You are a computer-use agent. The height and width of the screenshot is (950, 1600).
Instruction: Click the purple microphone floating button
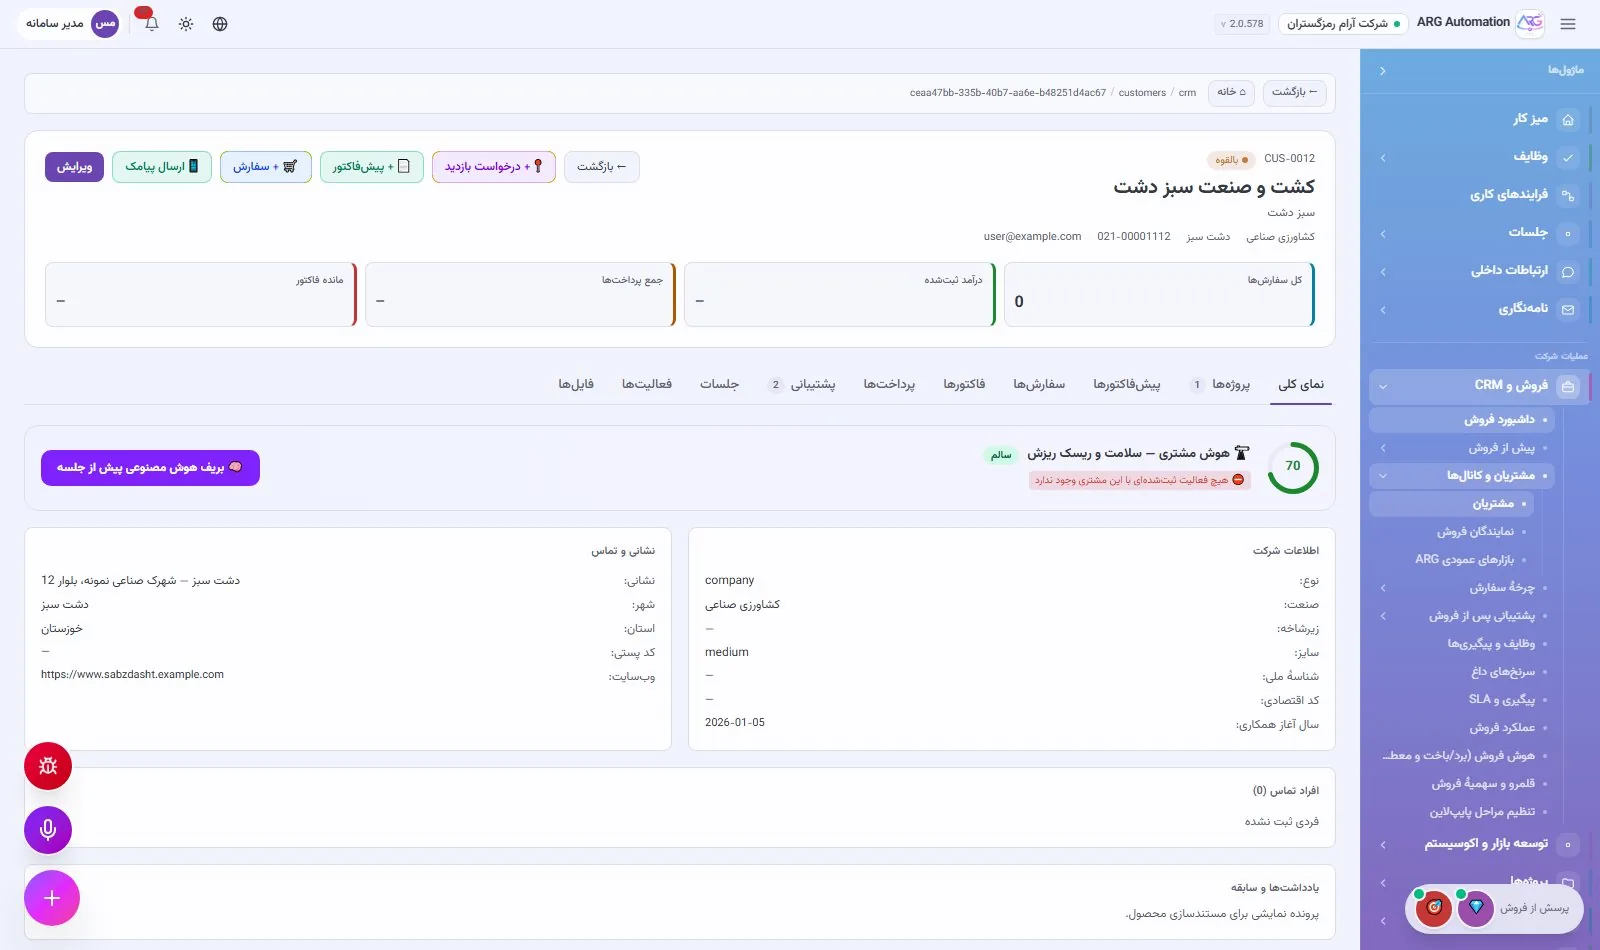(48, 830)
